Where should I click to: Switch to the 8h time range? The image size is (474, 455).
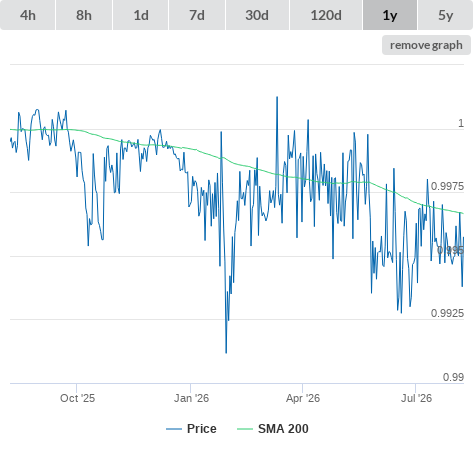84,15
